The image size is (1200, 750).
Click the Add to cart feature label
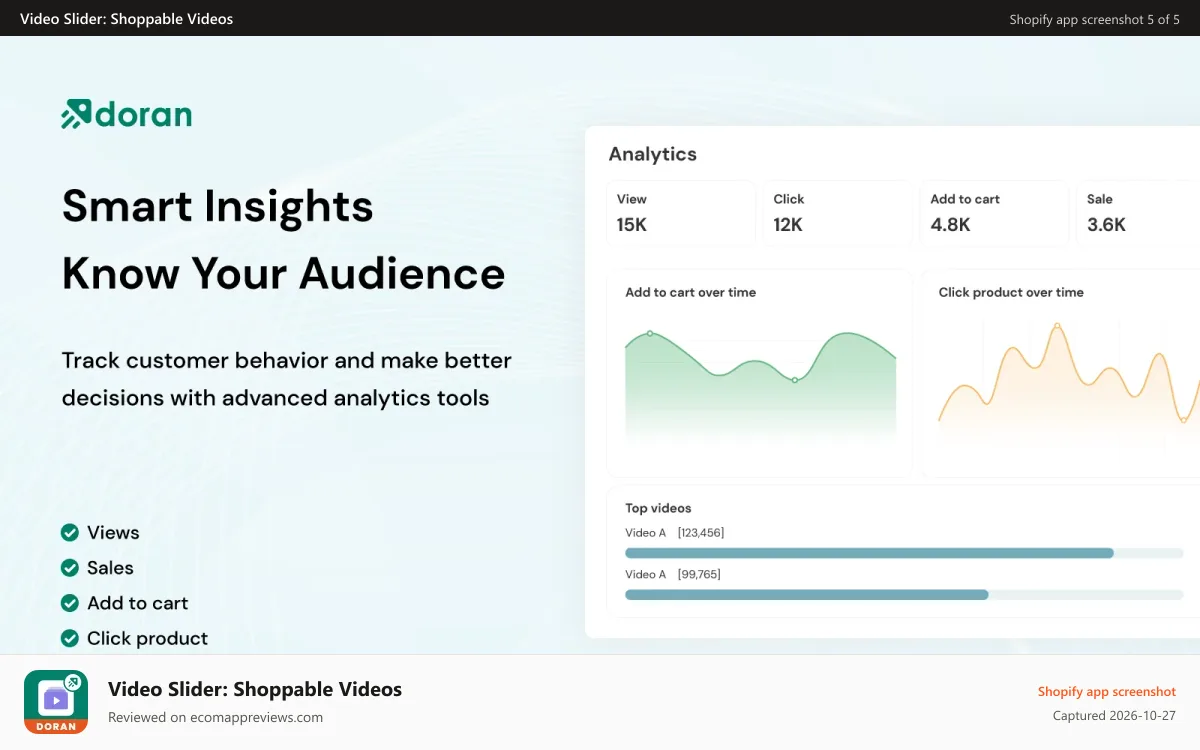(x=137, y=603)
